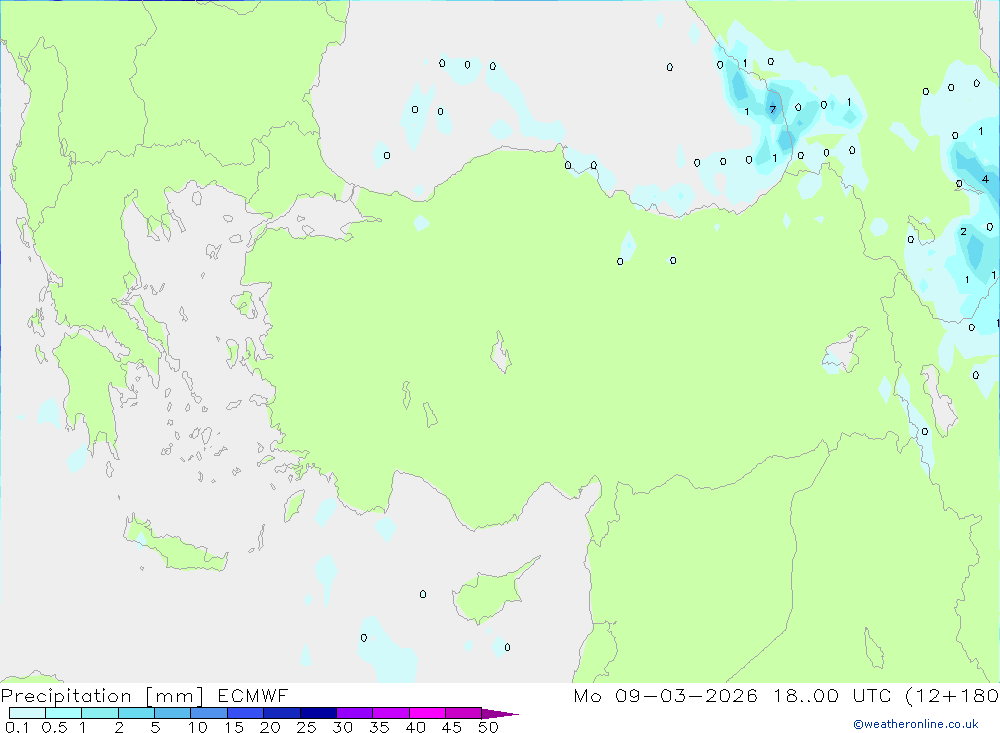Open the weatheronline.co.uk link
The height and width of the screenshot is (733, 1000).
(916, 724)
